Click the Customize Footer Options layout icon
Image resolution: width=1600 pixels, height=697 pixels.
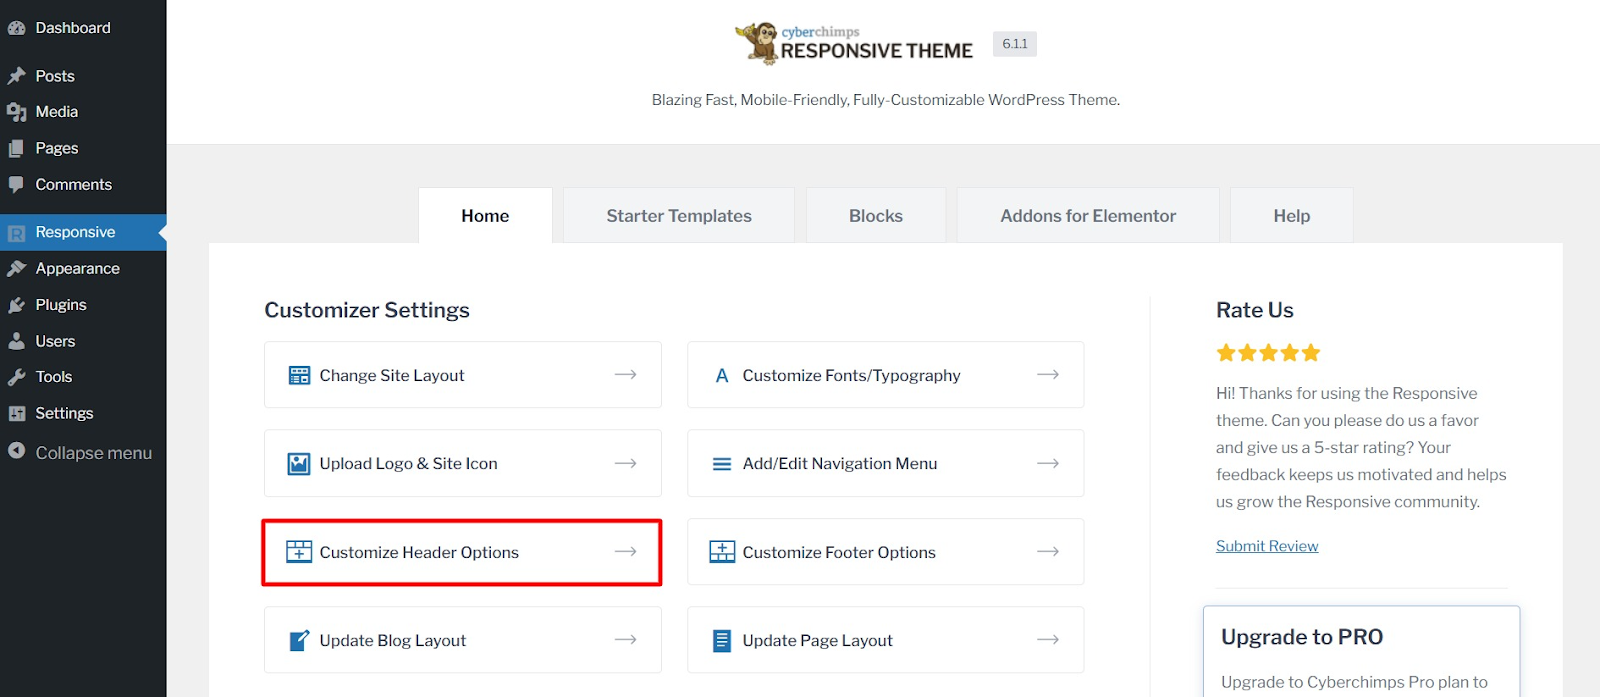click(x=722, y=551)
